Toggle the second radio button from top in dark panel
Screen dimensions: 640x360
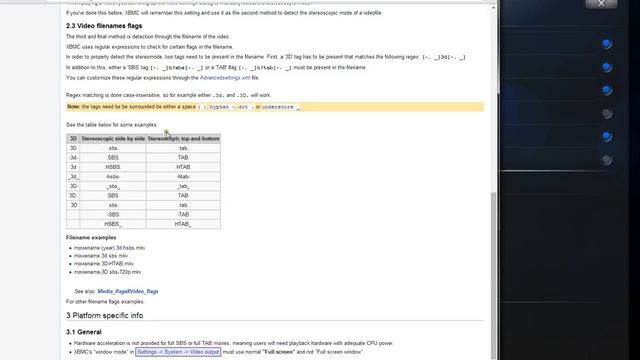606,67
